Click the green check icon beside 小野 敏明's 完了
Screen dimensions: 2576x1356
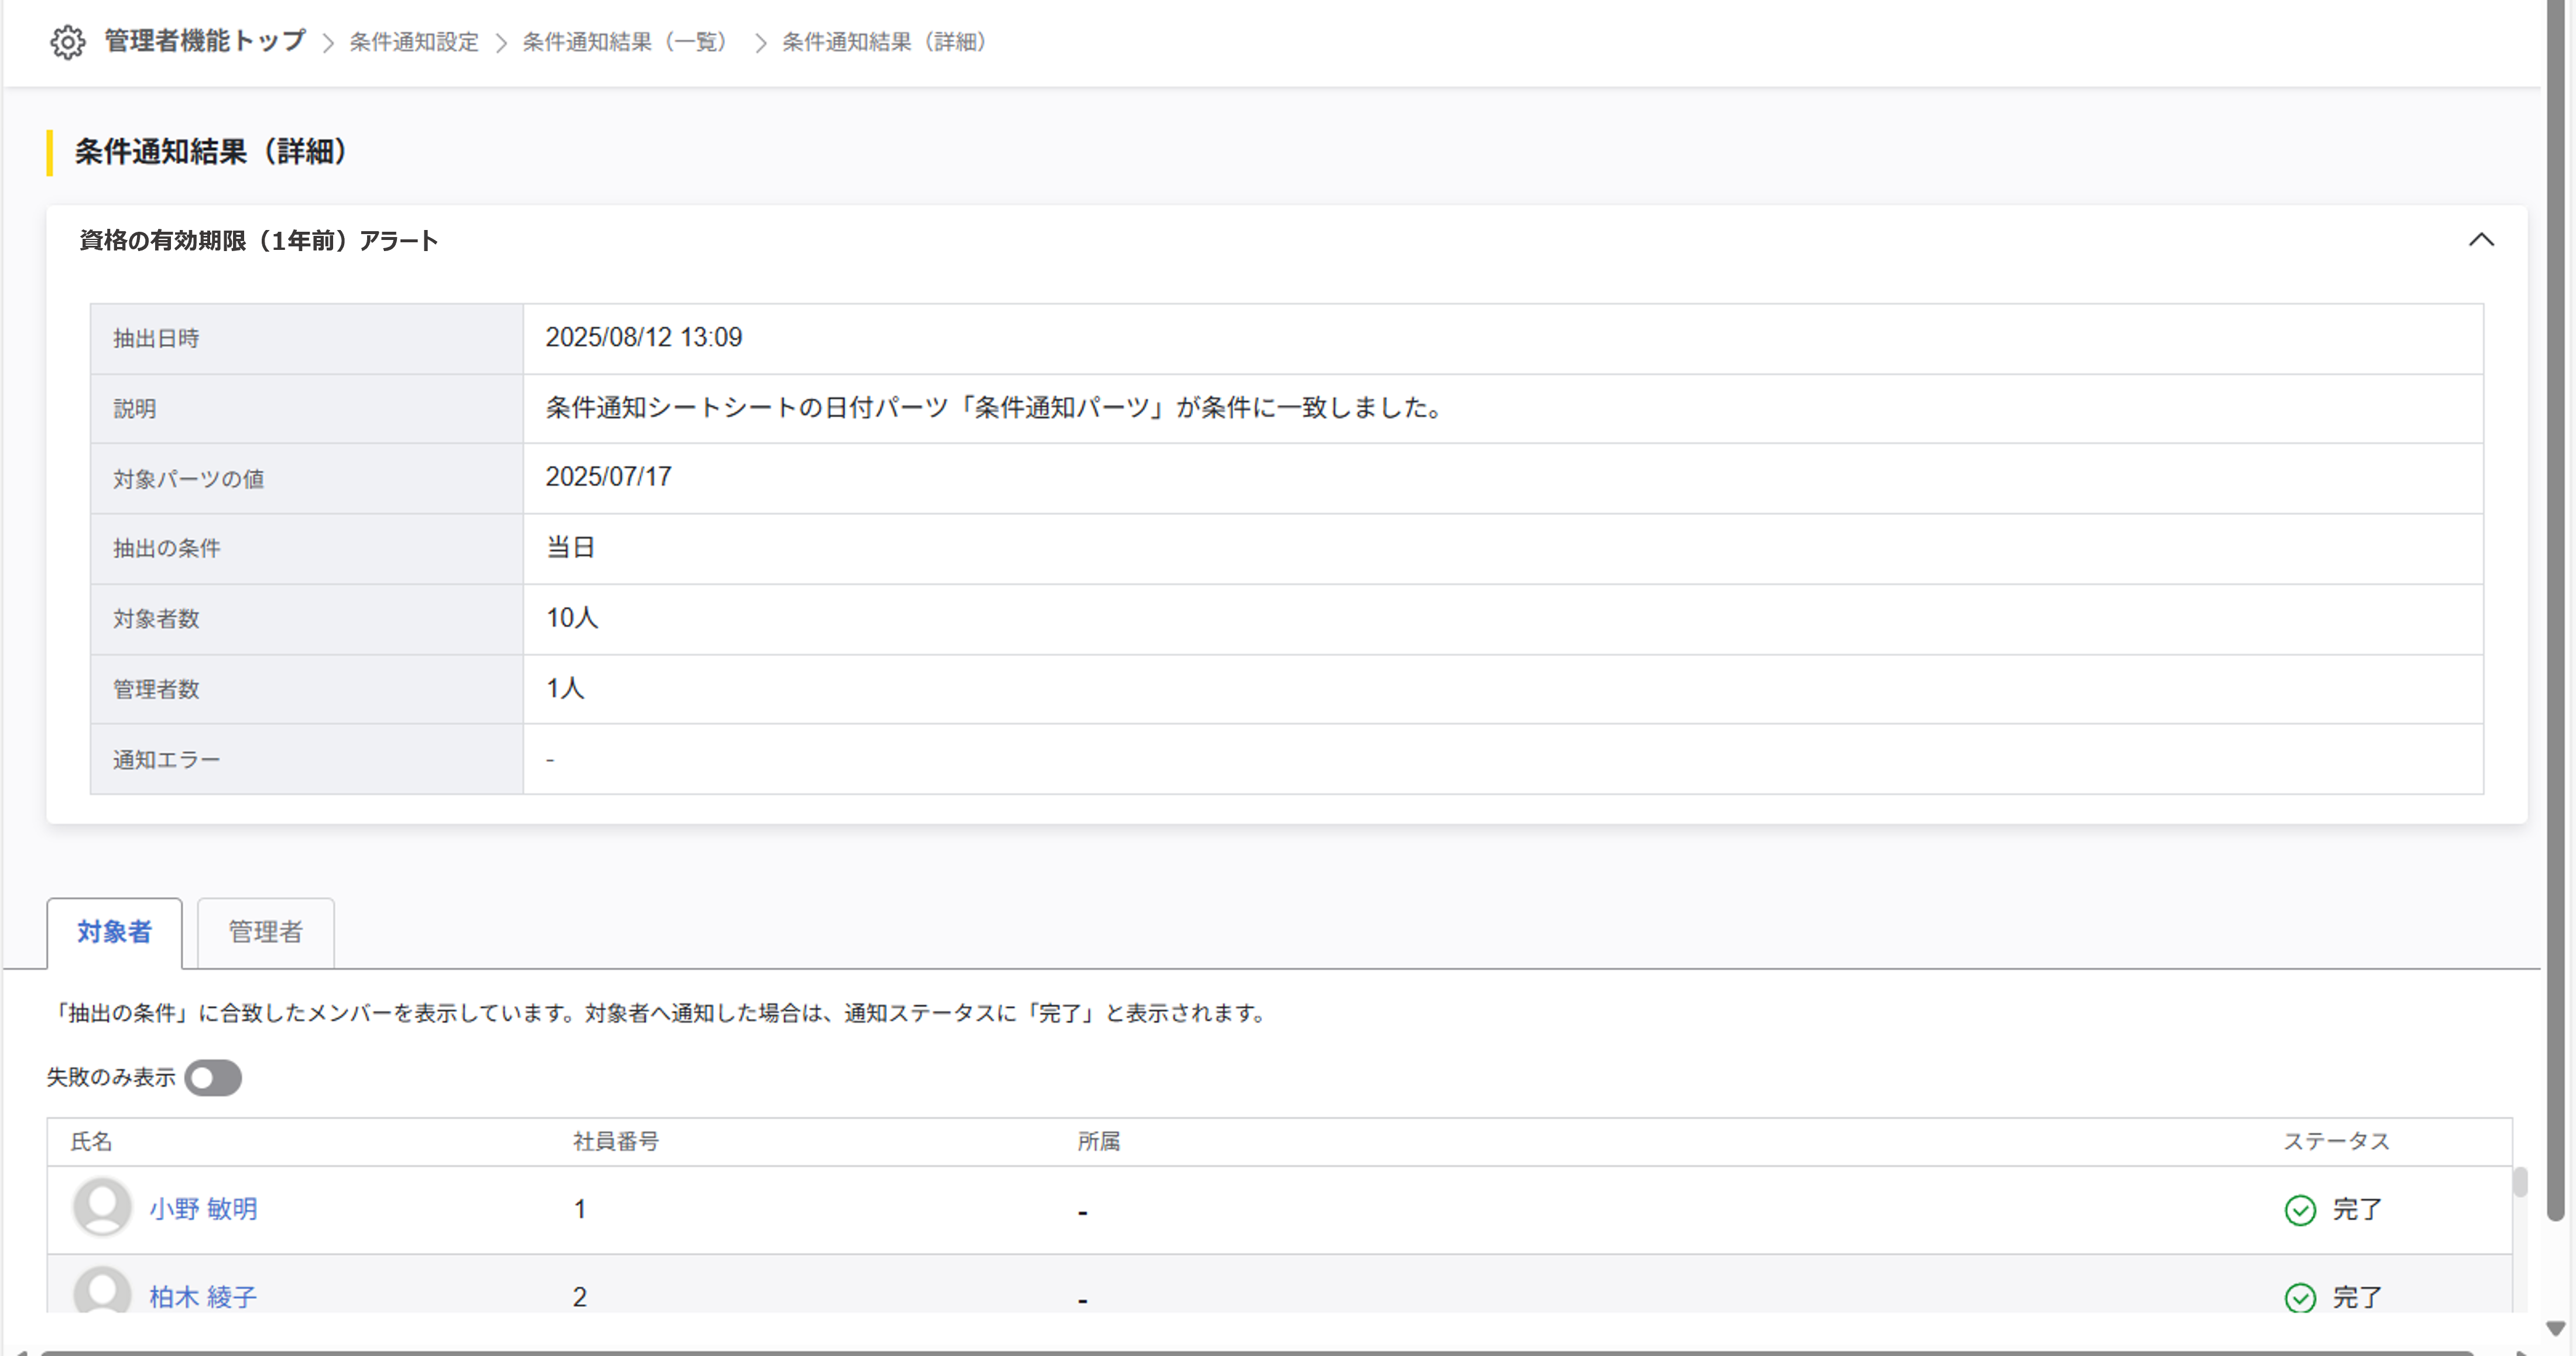pos(2300,1210)
